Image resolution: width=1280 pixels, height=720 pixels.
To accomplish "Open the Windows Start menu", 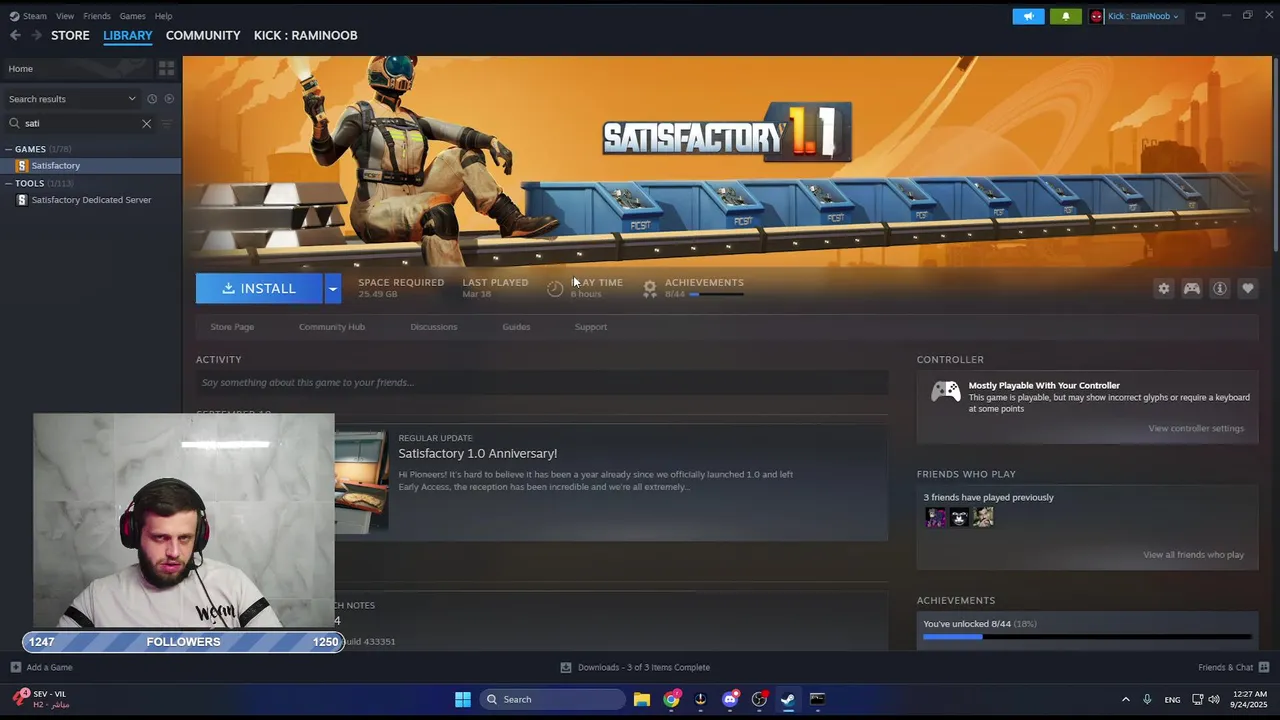I will click(463, 699).
